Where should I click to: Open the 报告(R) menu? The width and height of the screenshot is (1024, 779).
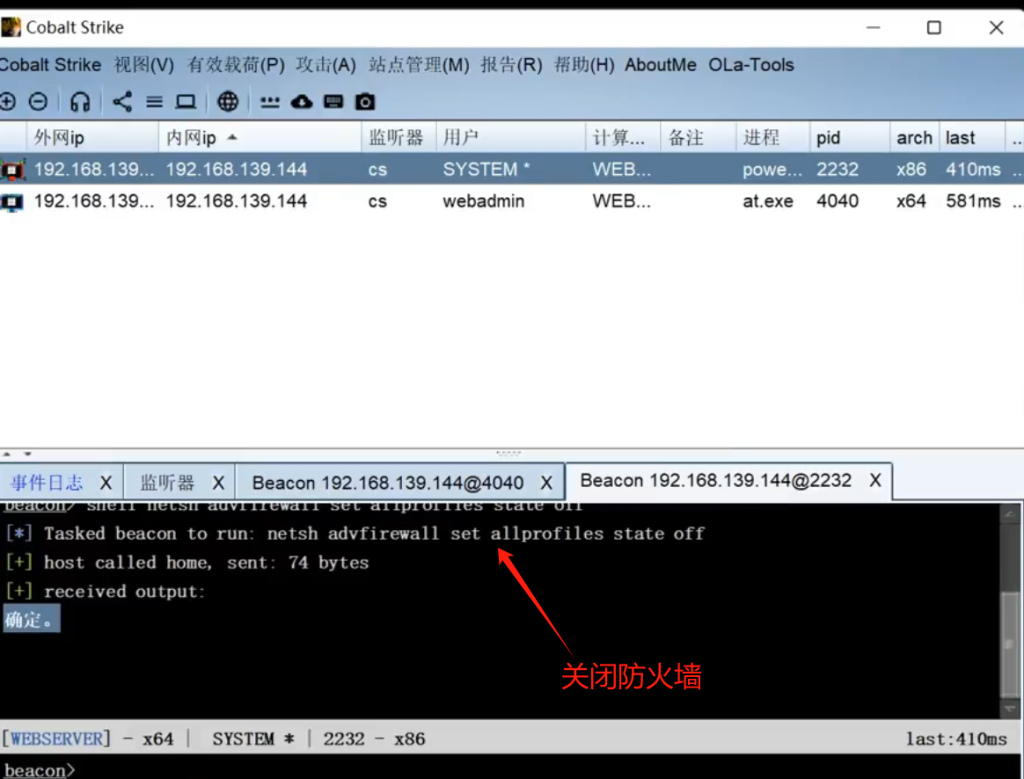[511, 65]
